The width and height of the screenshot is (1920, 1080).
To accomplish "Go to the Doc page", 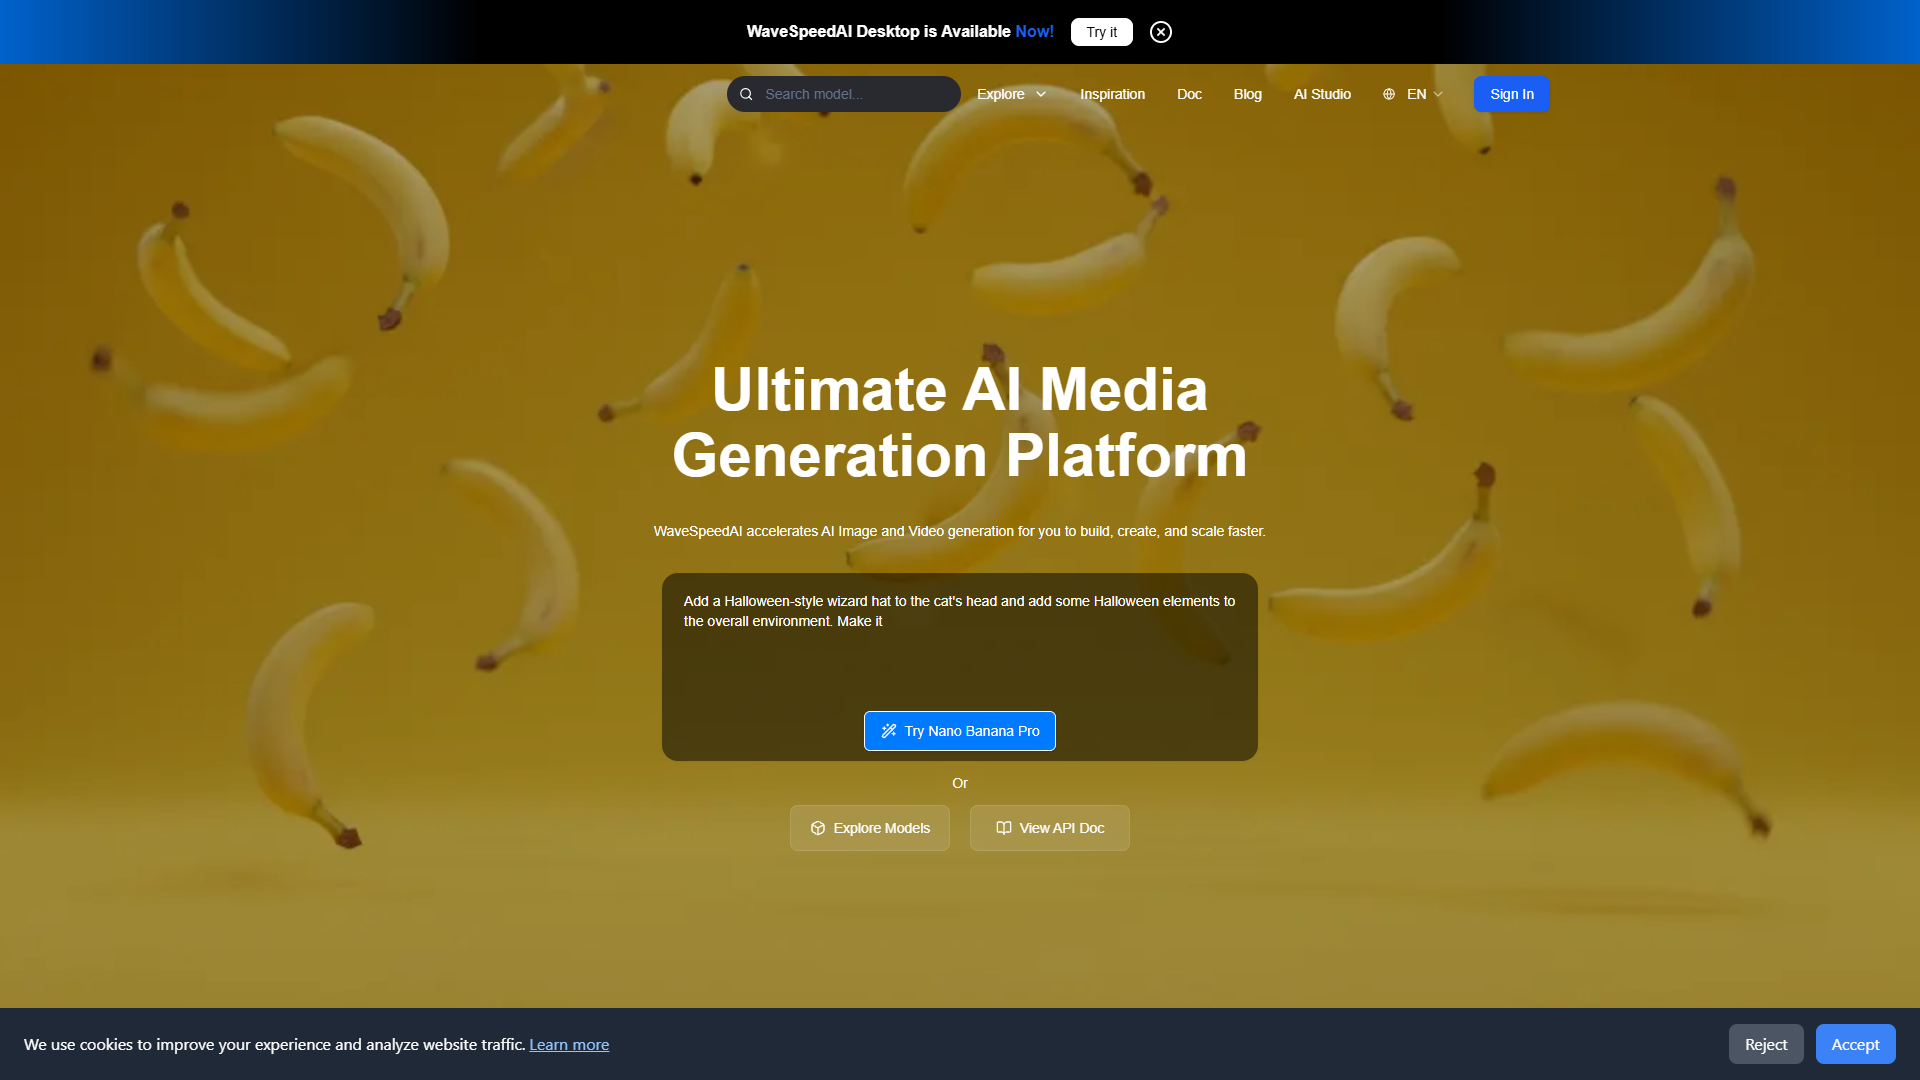I will click(1189, 94).
